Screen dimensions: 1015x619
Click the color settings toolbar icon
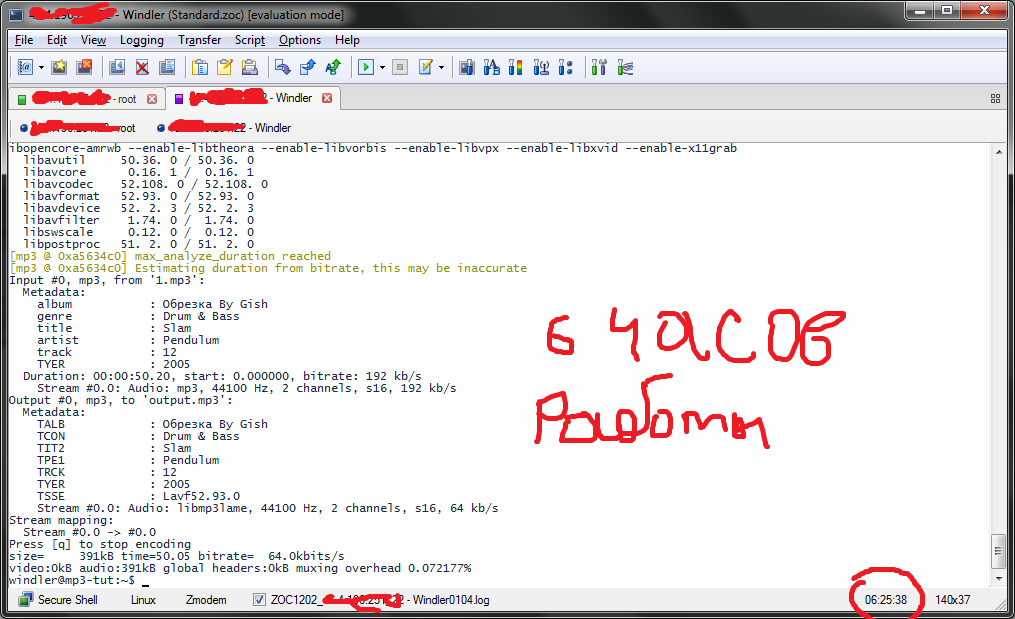coord(516,67)
